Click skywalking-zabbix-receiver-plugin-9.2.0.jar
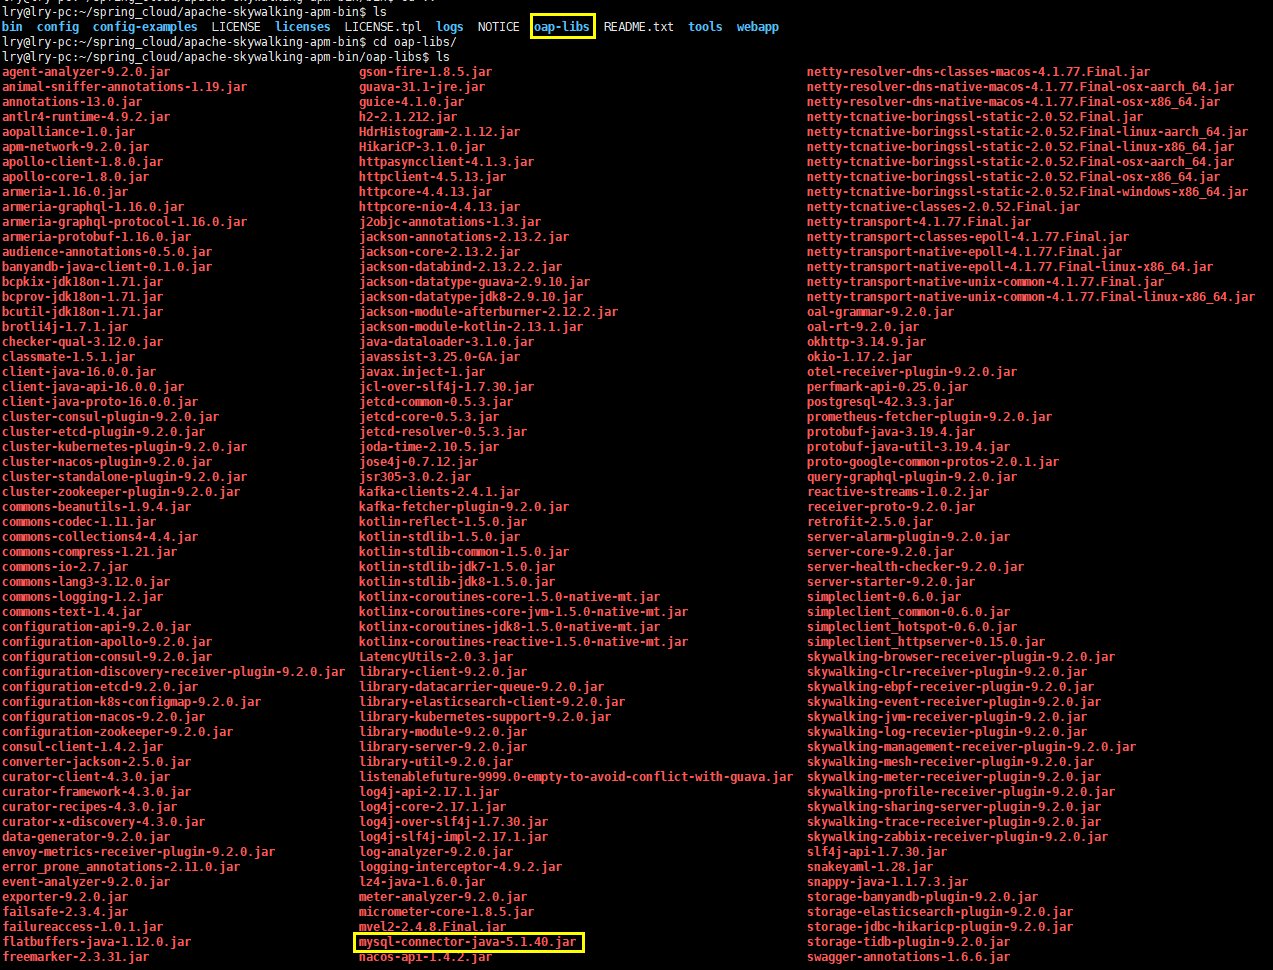Screen dimensions: 1273x970 coord(957,837)
